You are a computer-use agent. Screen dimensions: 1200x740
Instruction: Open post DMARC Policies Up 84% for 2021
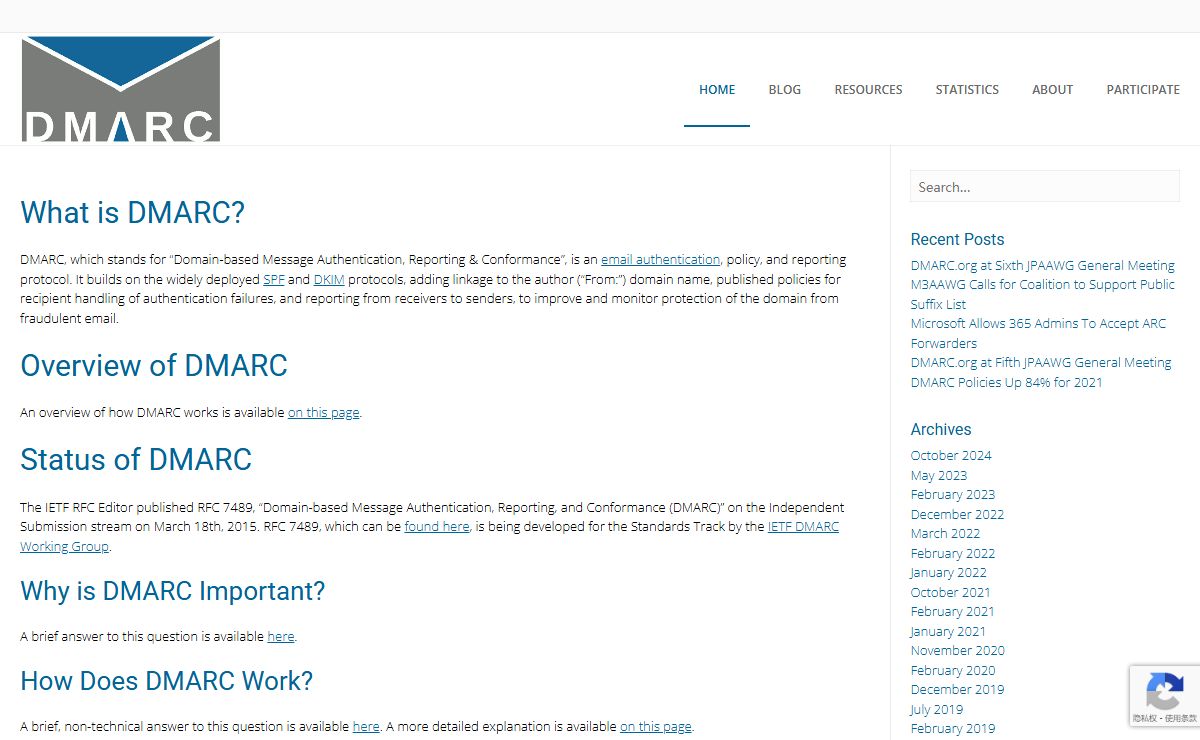point(1006,382)
